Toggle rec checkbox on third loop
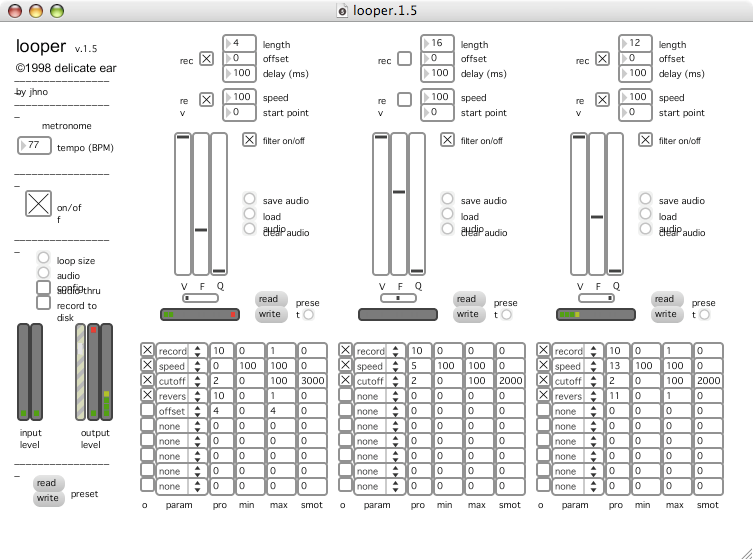This screenshot has height=560, width=753. pyautogui.click(x=602, y=59)
